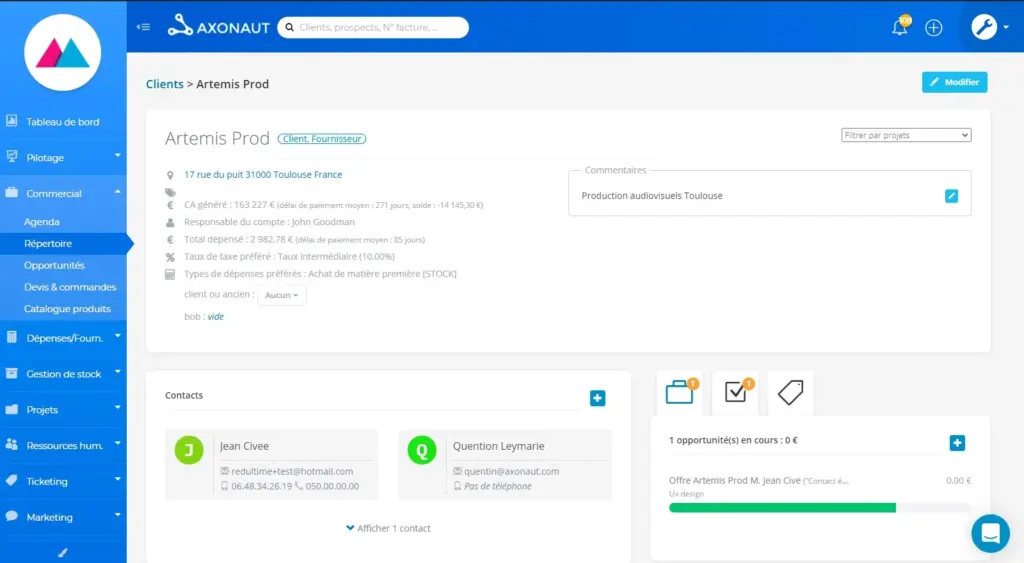Viewport: 1024px width, 563px height.
Task: Open the briefcase opportunities tab
Action: [680, 393]
